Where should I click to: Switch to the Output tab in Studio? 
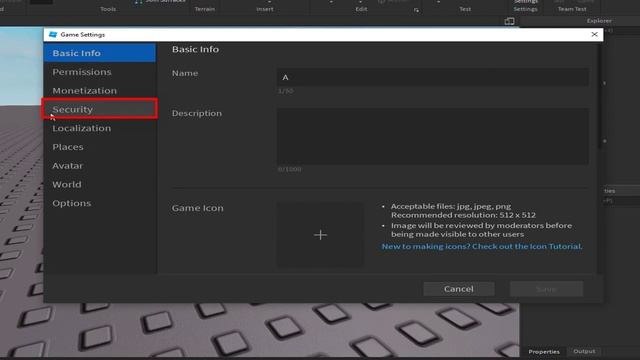click(584, 351)
